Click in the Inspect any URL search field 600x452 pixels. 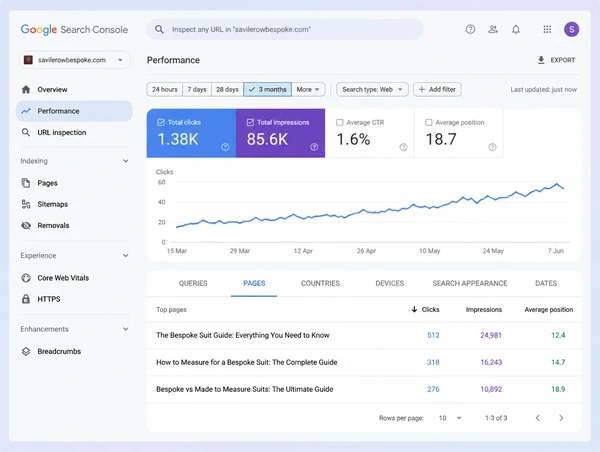(285, 29)
